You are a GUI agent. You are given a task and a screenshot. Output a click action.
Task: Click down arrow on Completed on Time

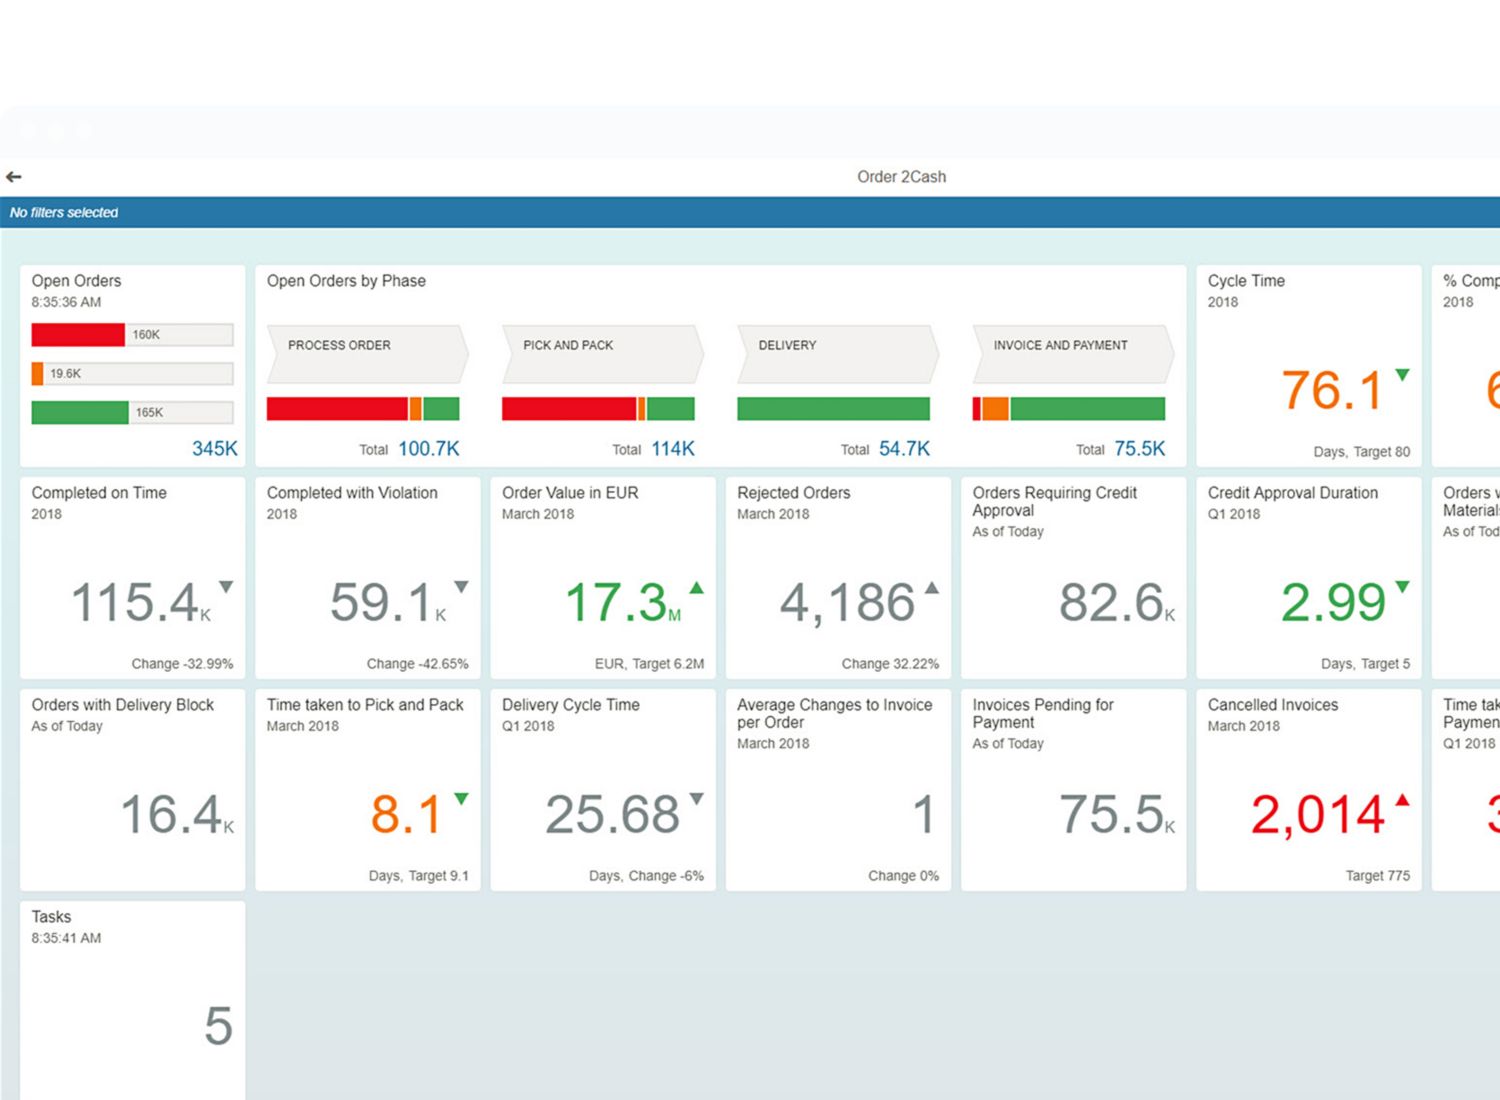pyautogui.click(x=226, y=587)
